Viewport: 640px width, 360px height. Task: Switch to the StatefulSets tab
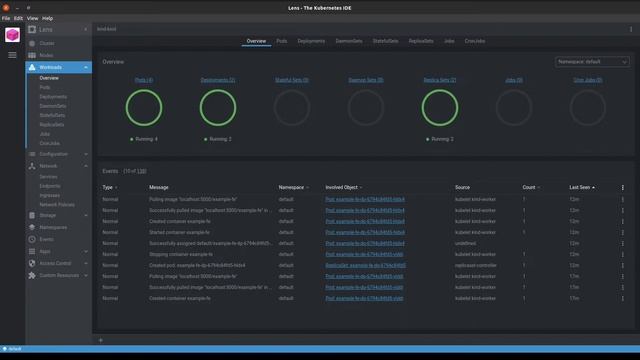click(385, 41)
